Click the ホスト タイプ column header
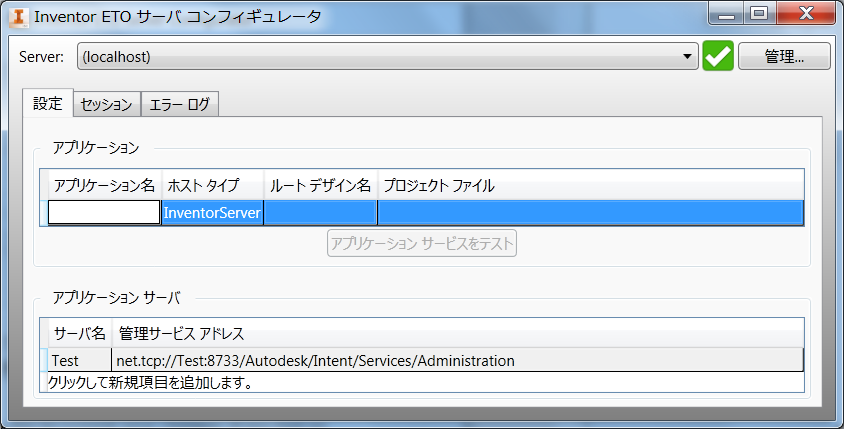The height and width of the screenshot is (429, 844). pyautogui.click(x=213, y=185)
